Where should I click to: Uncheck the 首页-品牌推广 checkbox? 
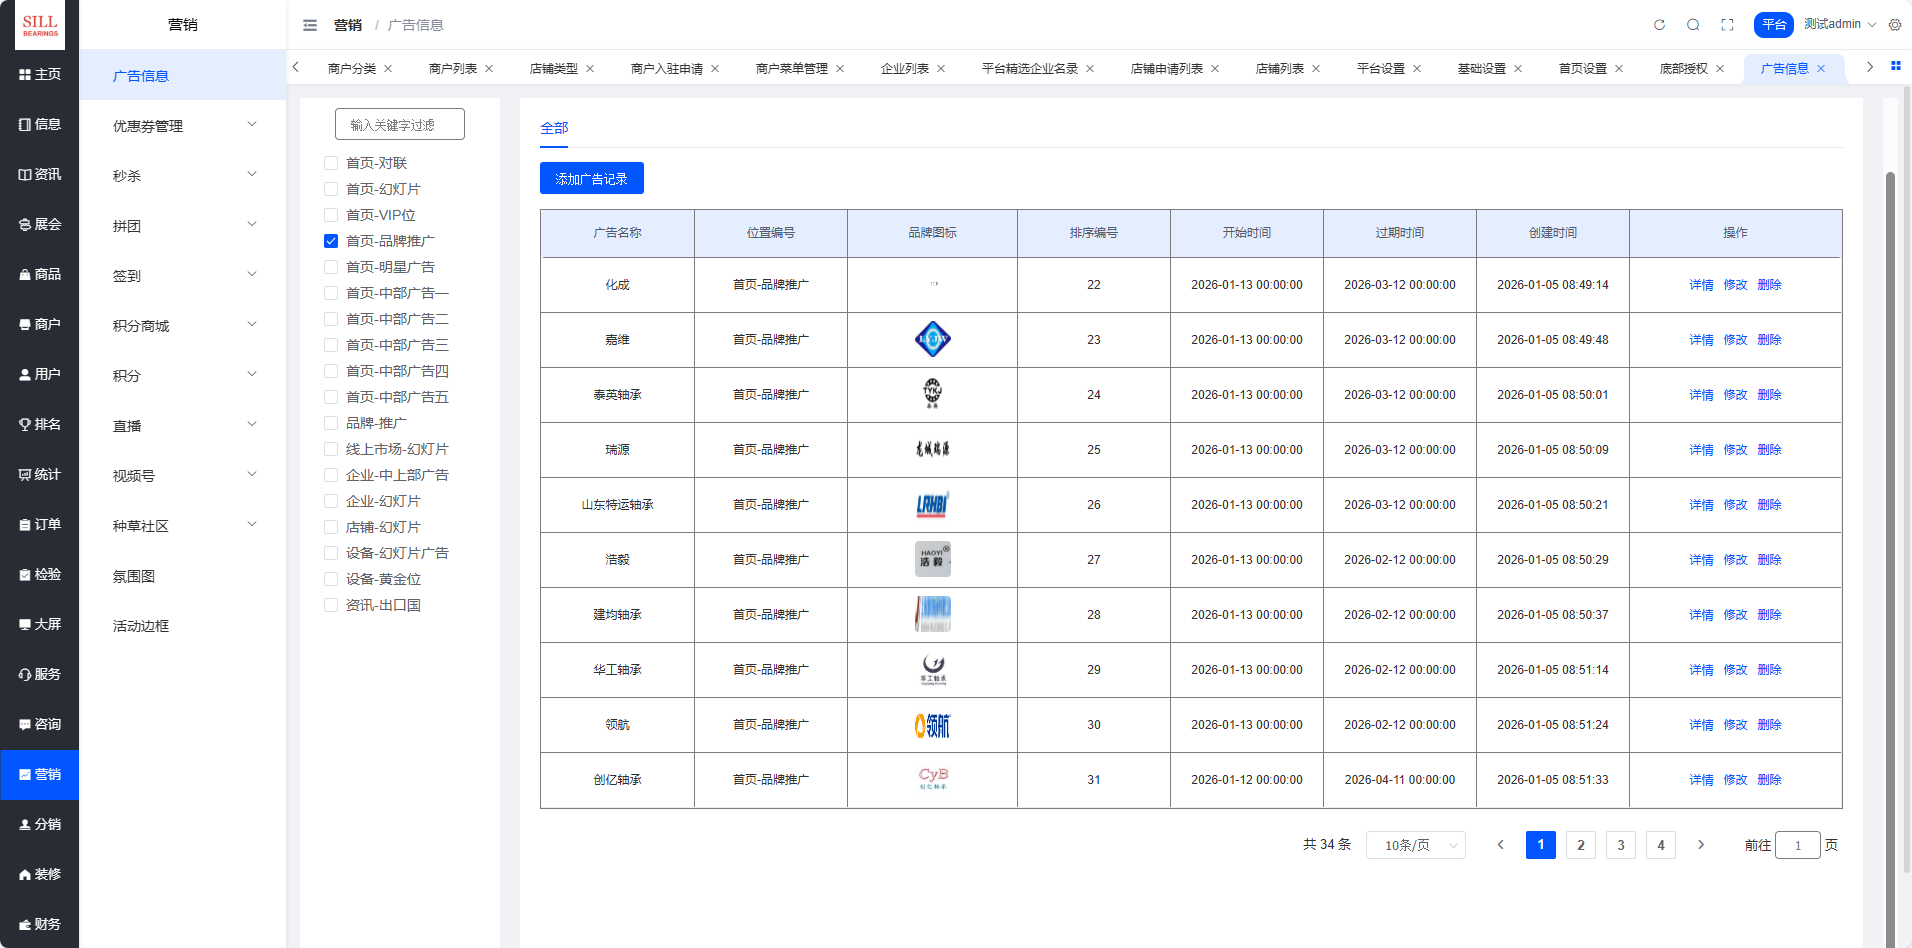[331, 241]
